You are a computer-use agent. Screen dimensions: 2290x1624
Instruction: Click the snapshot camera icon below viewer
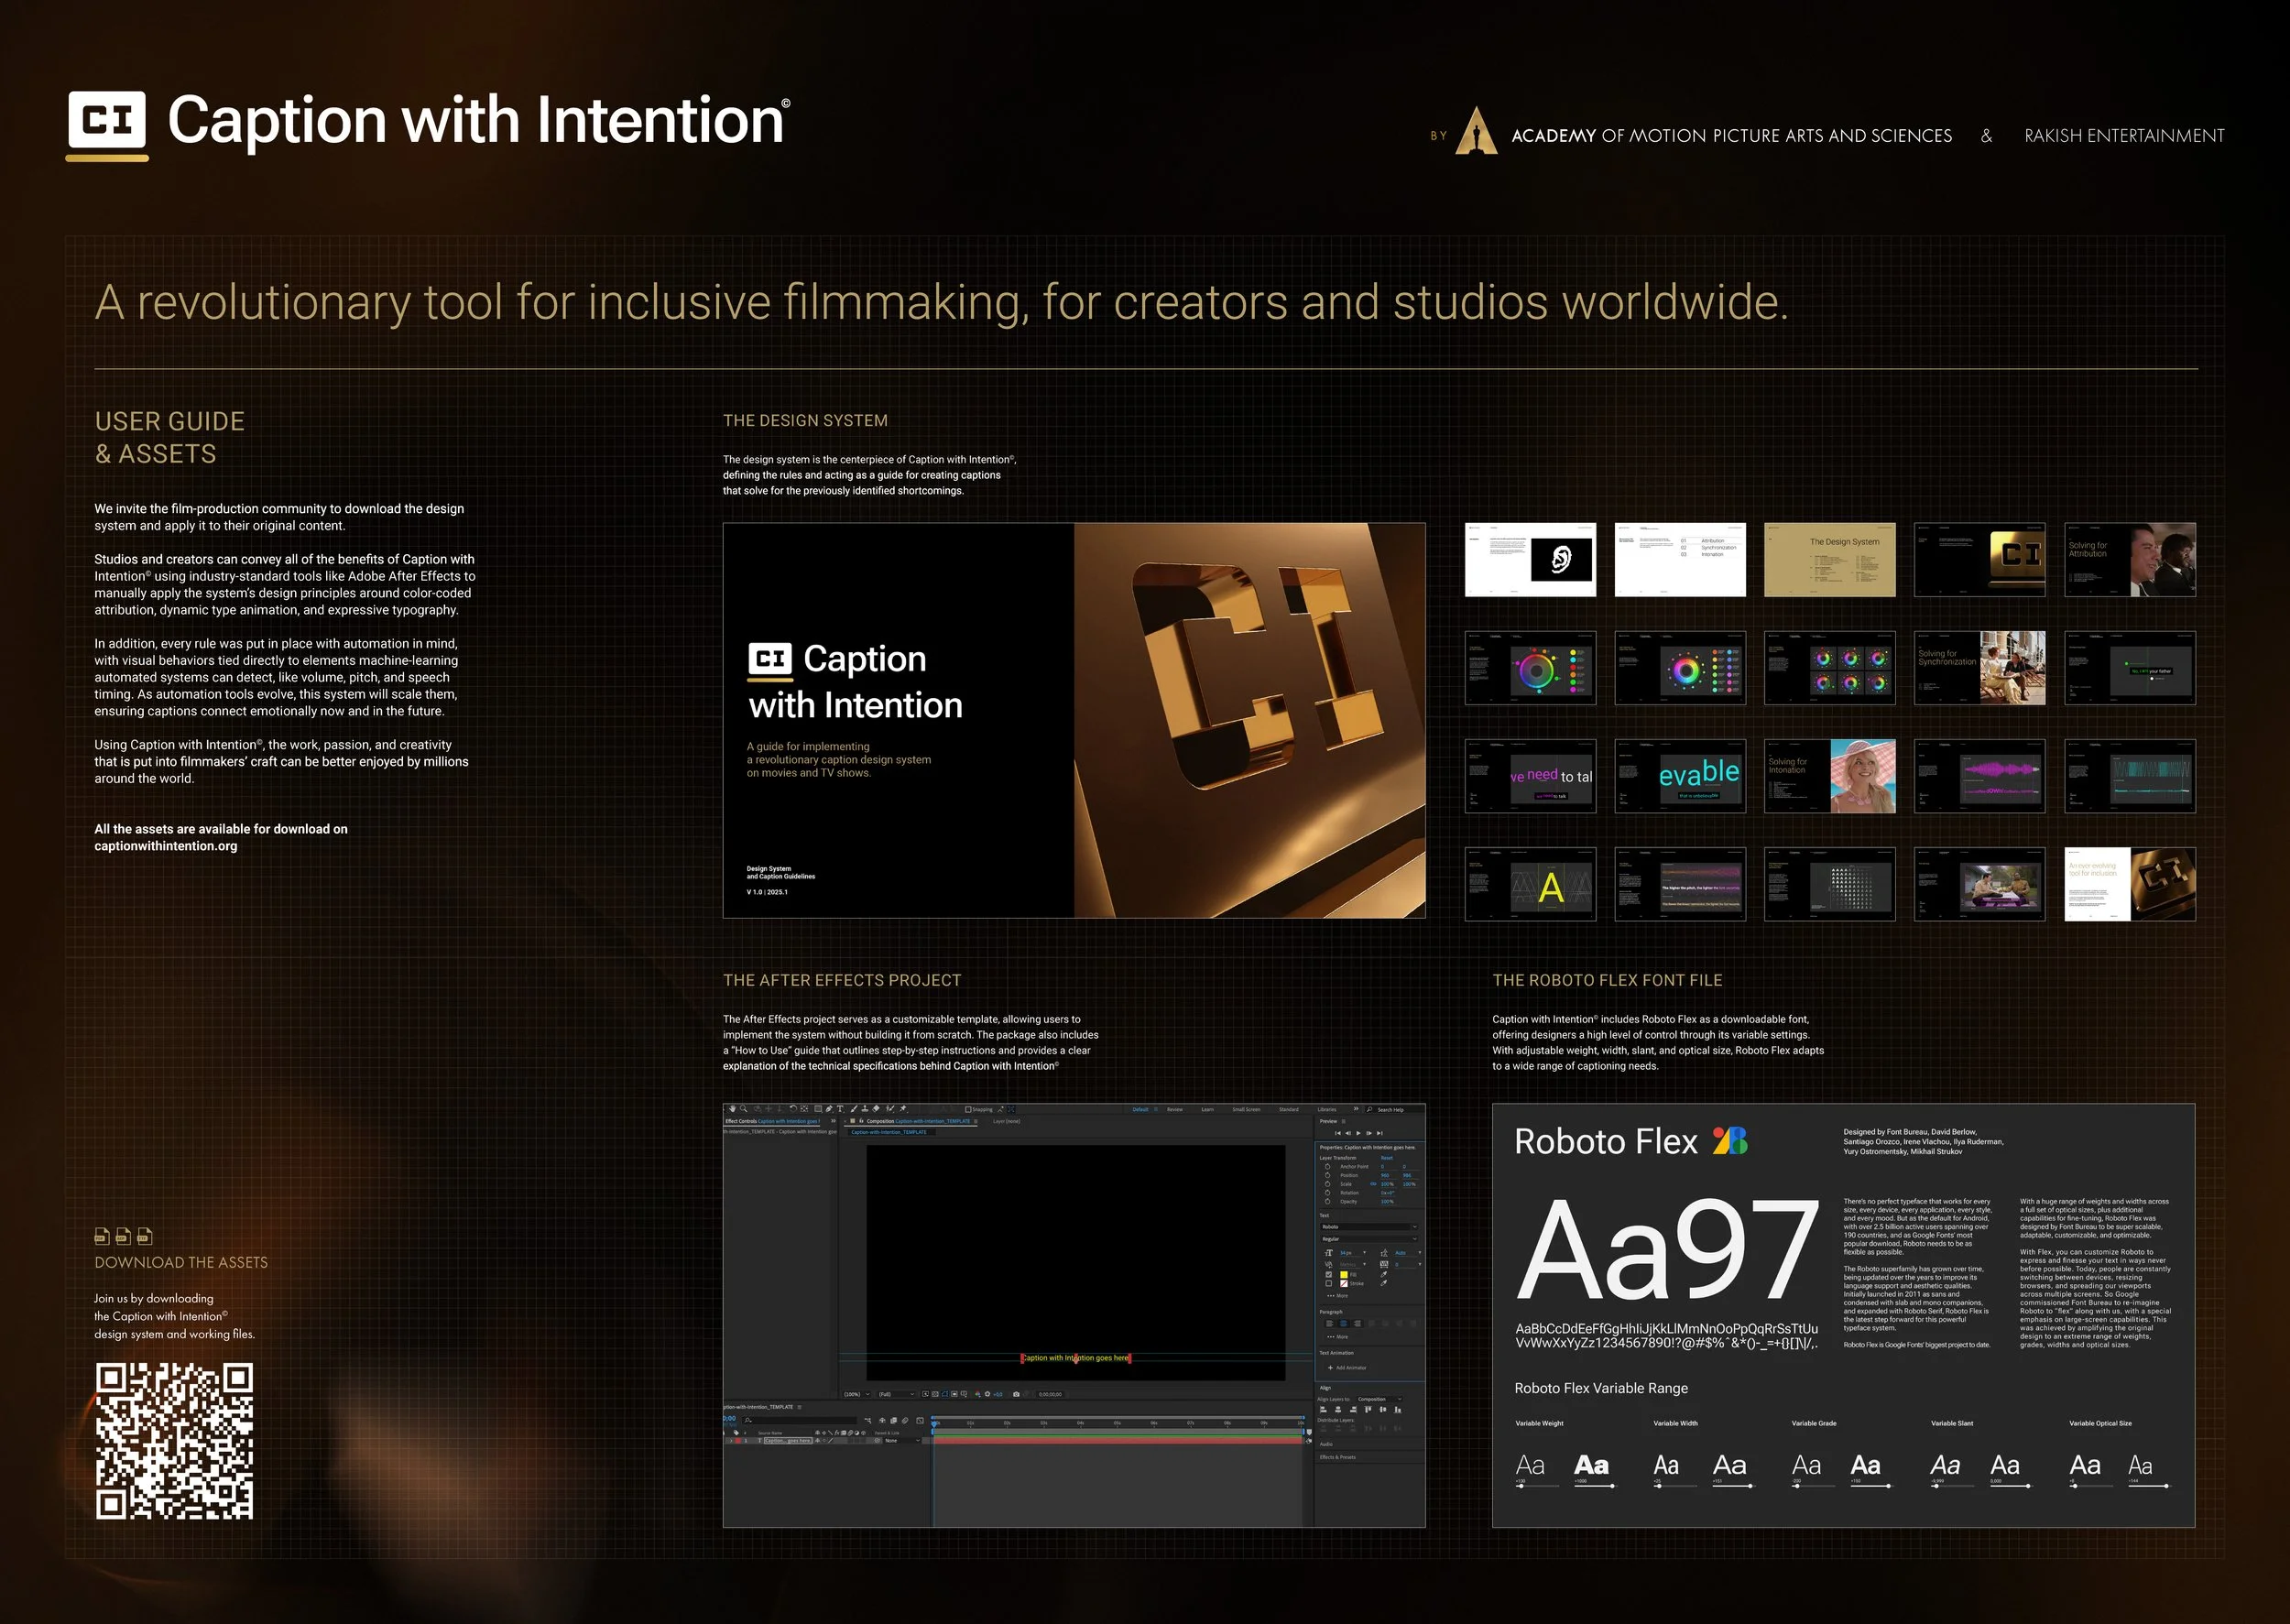(1016, 1395)
